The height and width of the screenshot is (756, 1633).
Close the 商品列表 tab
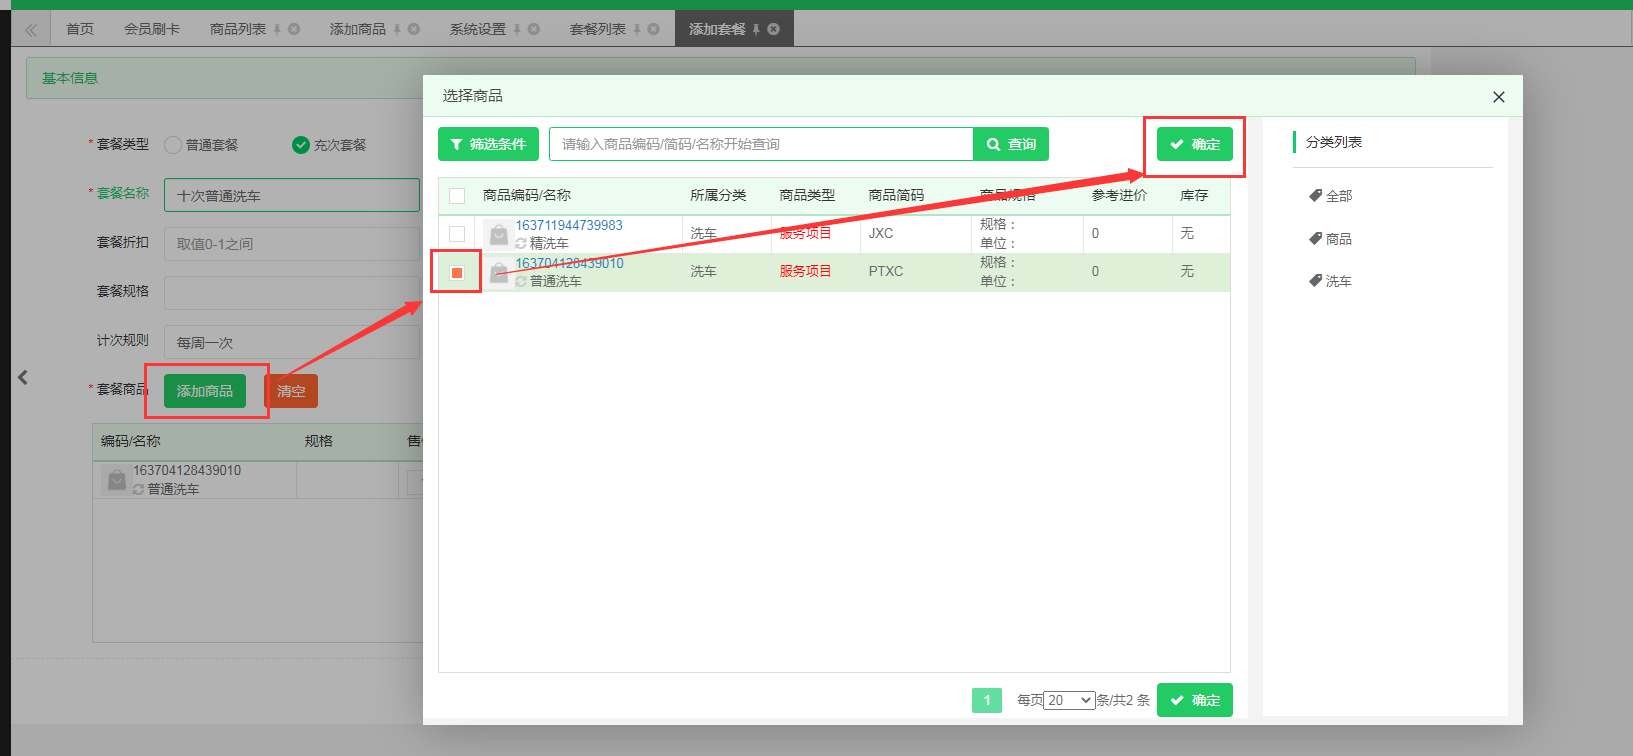pyautogui.click(x=294, y=29)
